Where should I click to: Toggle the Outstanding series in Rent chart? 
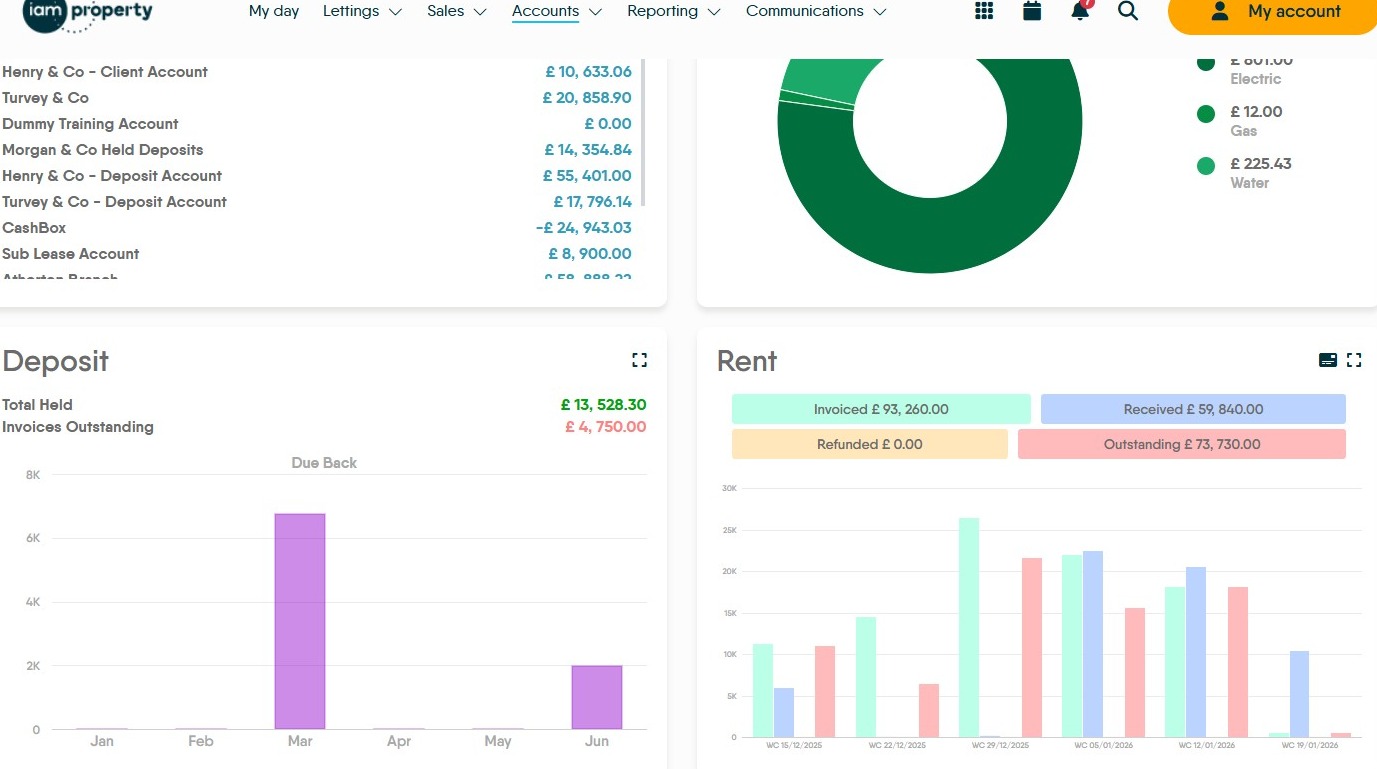tap(1181, 444)
